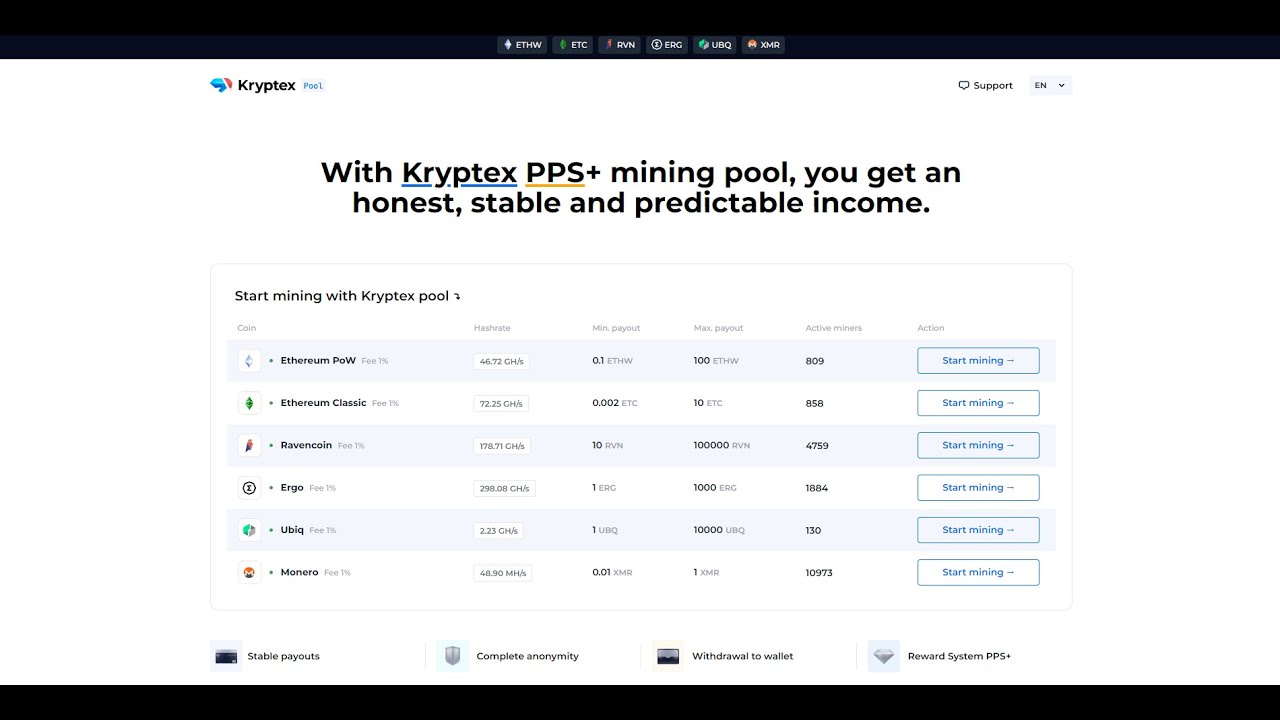Click the Monero coin icon
1280x720 pixels.
tap(249, 572)
